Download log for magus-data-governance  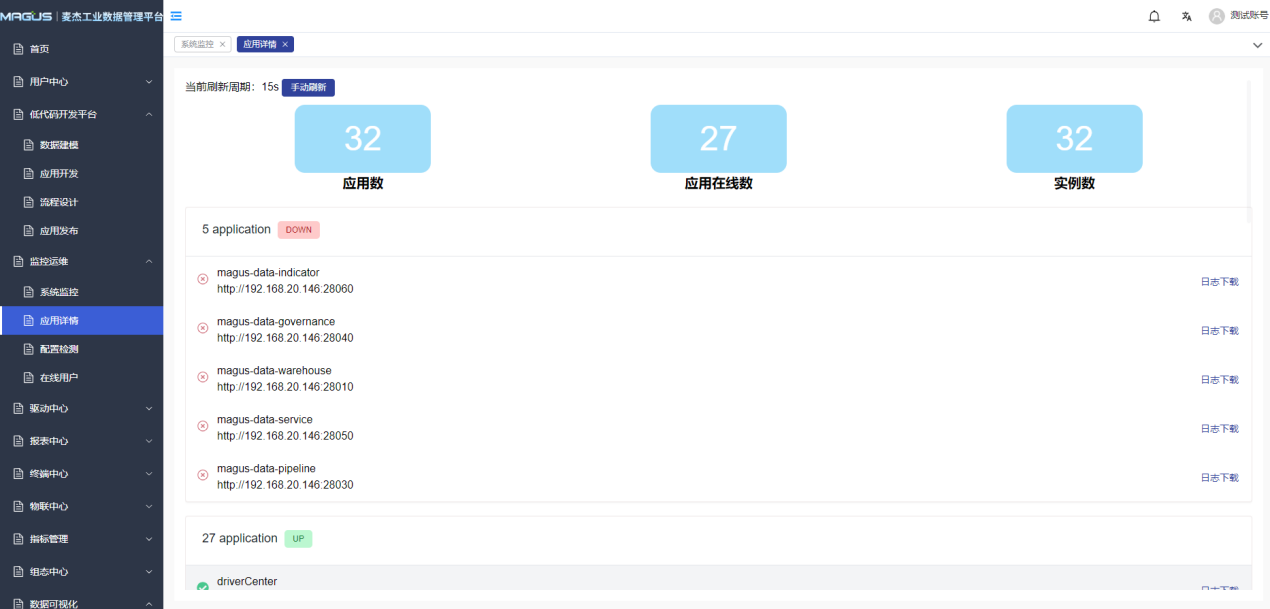point(1219,331)
